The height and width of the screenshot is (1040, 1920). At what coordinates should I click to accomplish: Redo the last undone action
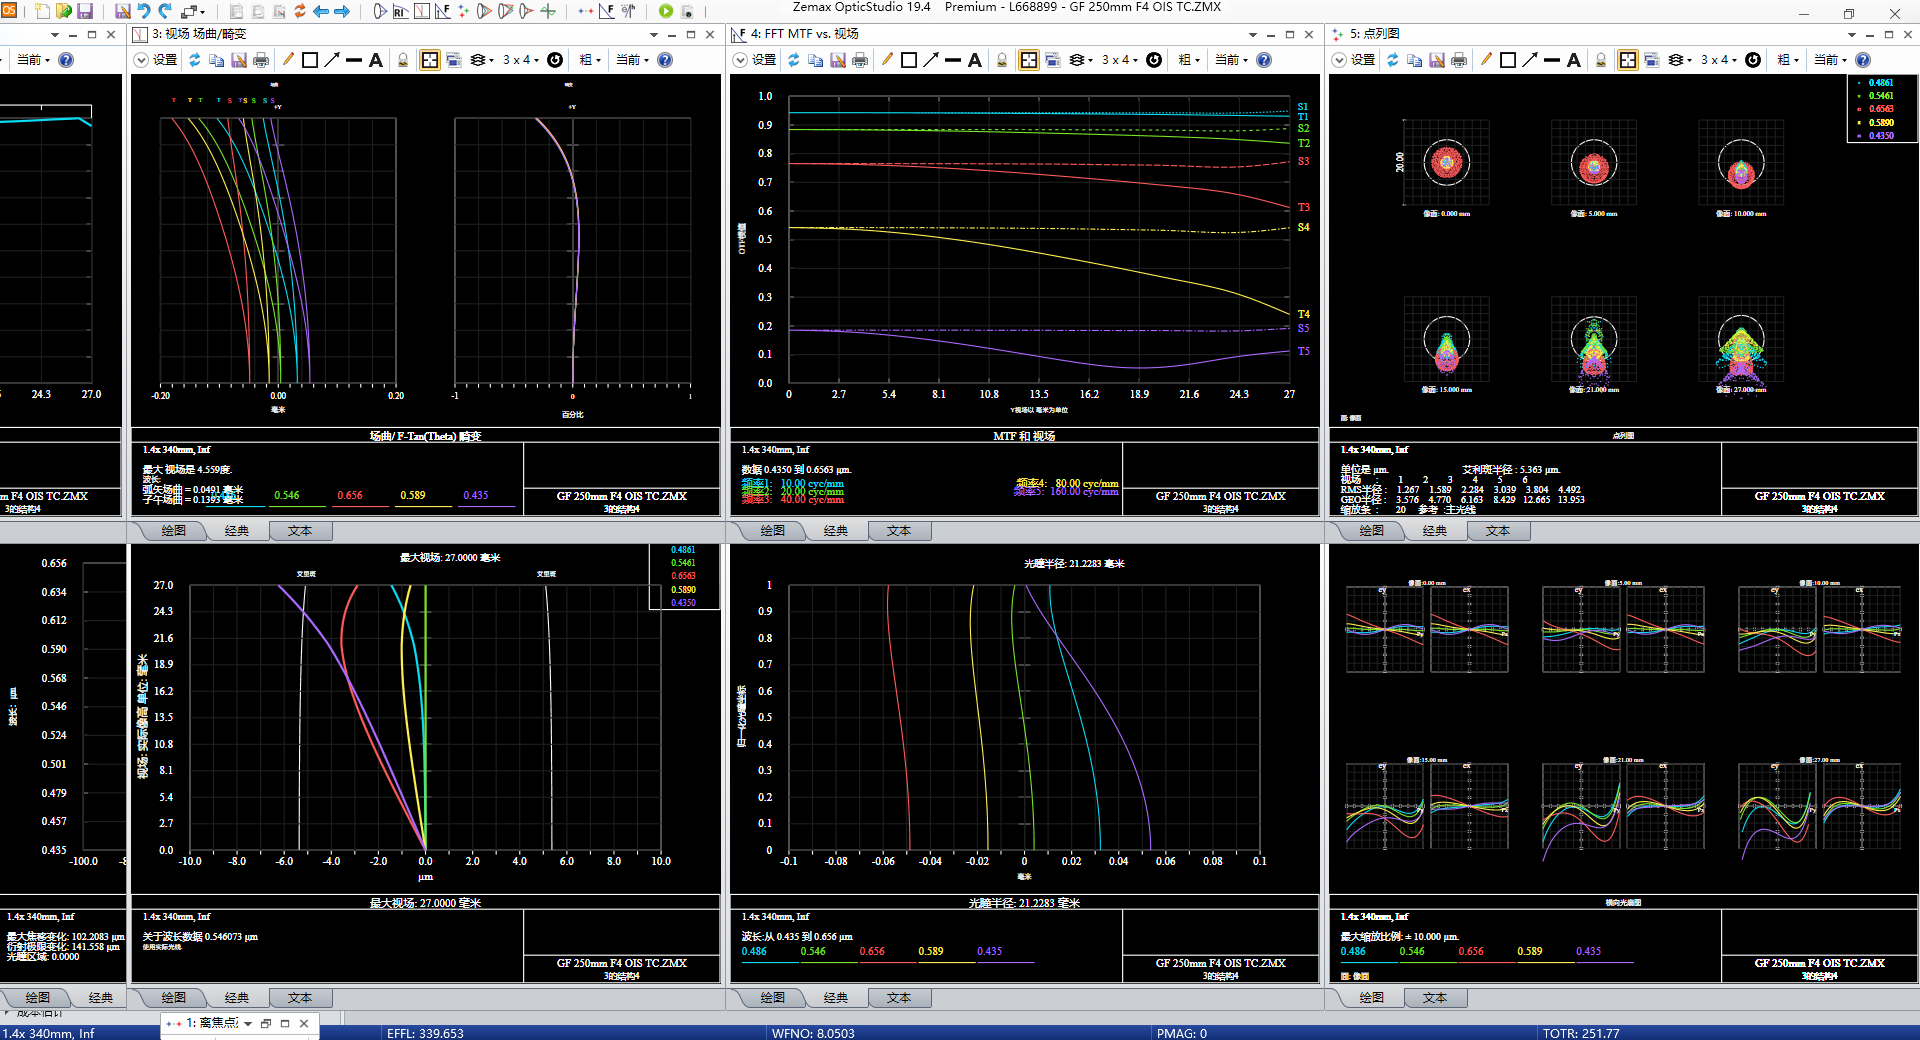166,11
